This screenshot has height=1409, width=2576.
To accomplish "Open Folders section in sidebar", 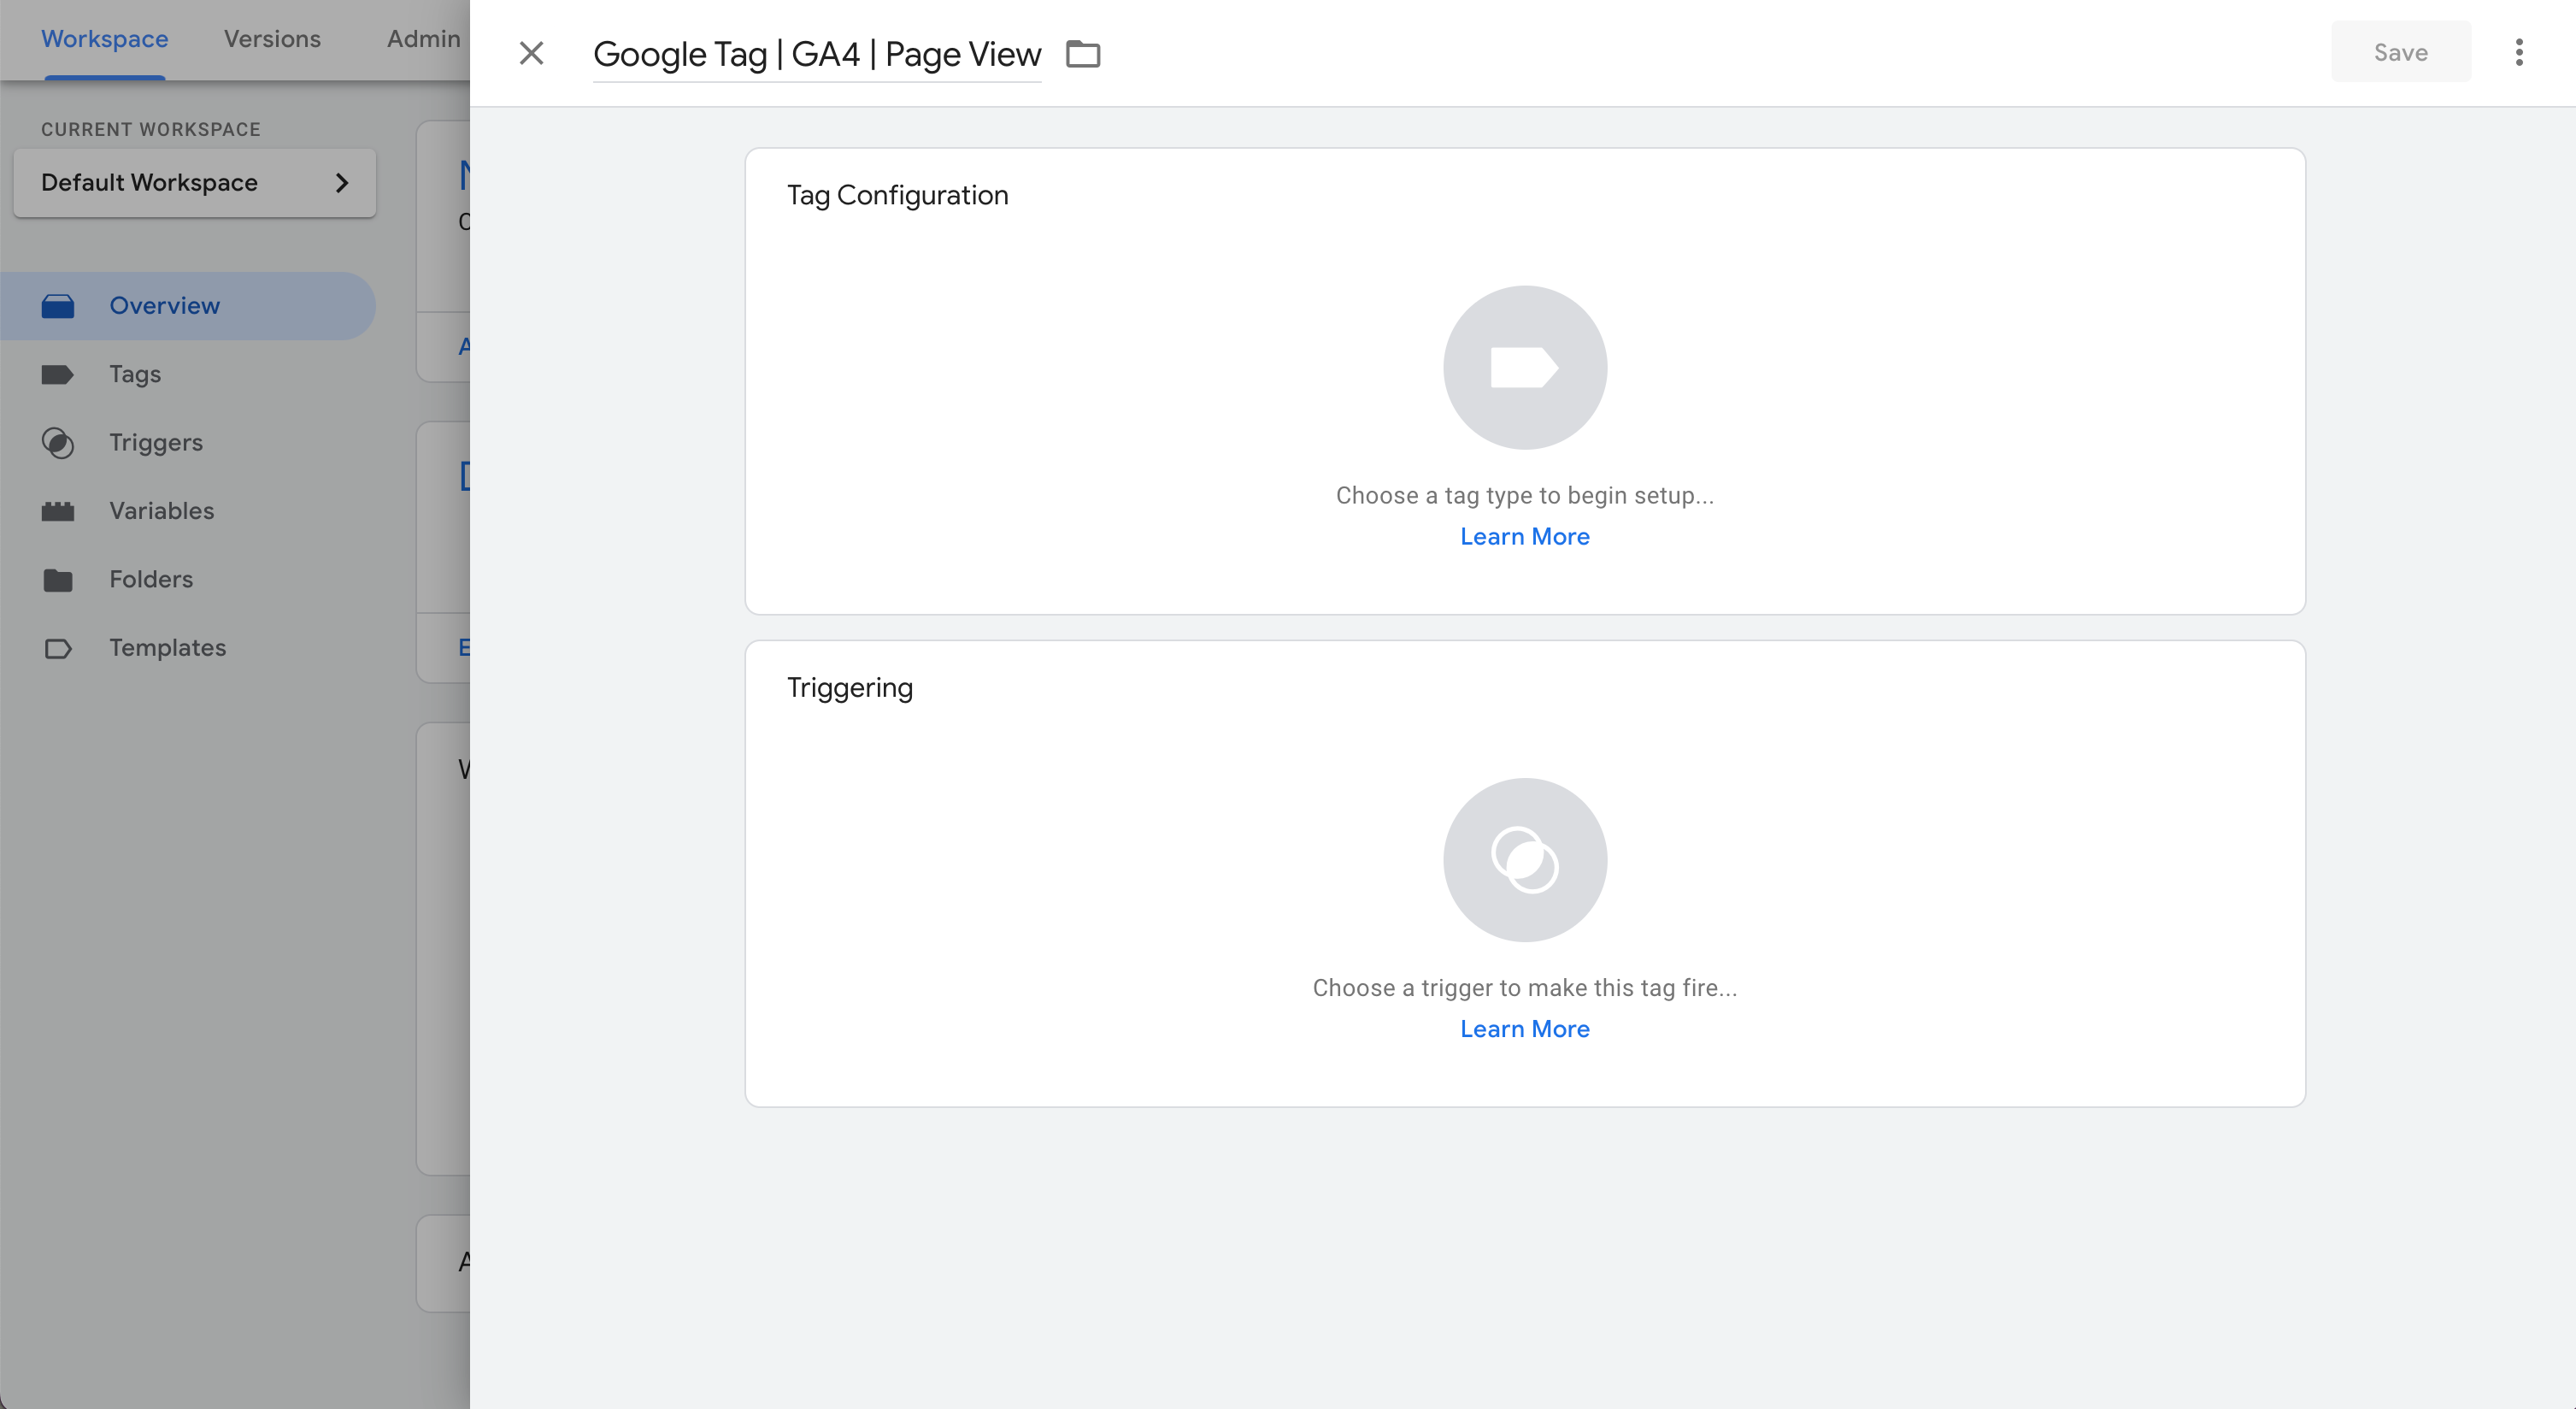I will (x=188, y=580).
